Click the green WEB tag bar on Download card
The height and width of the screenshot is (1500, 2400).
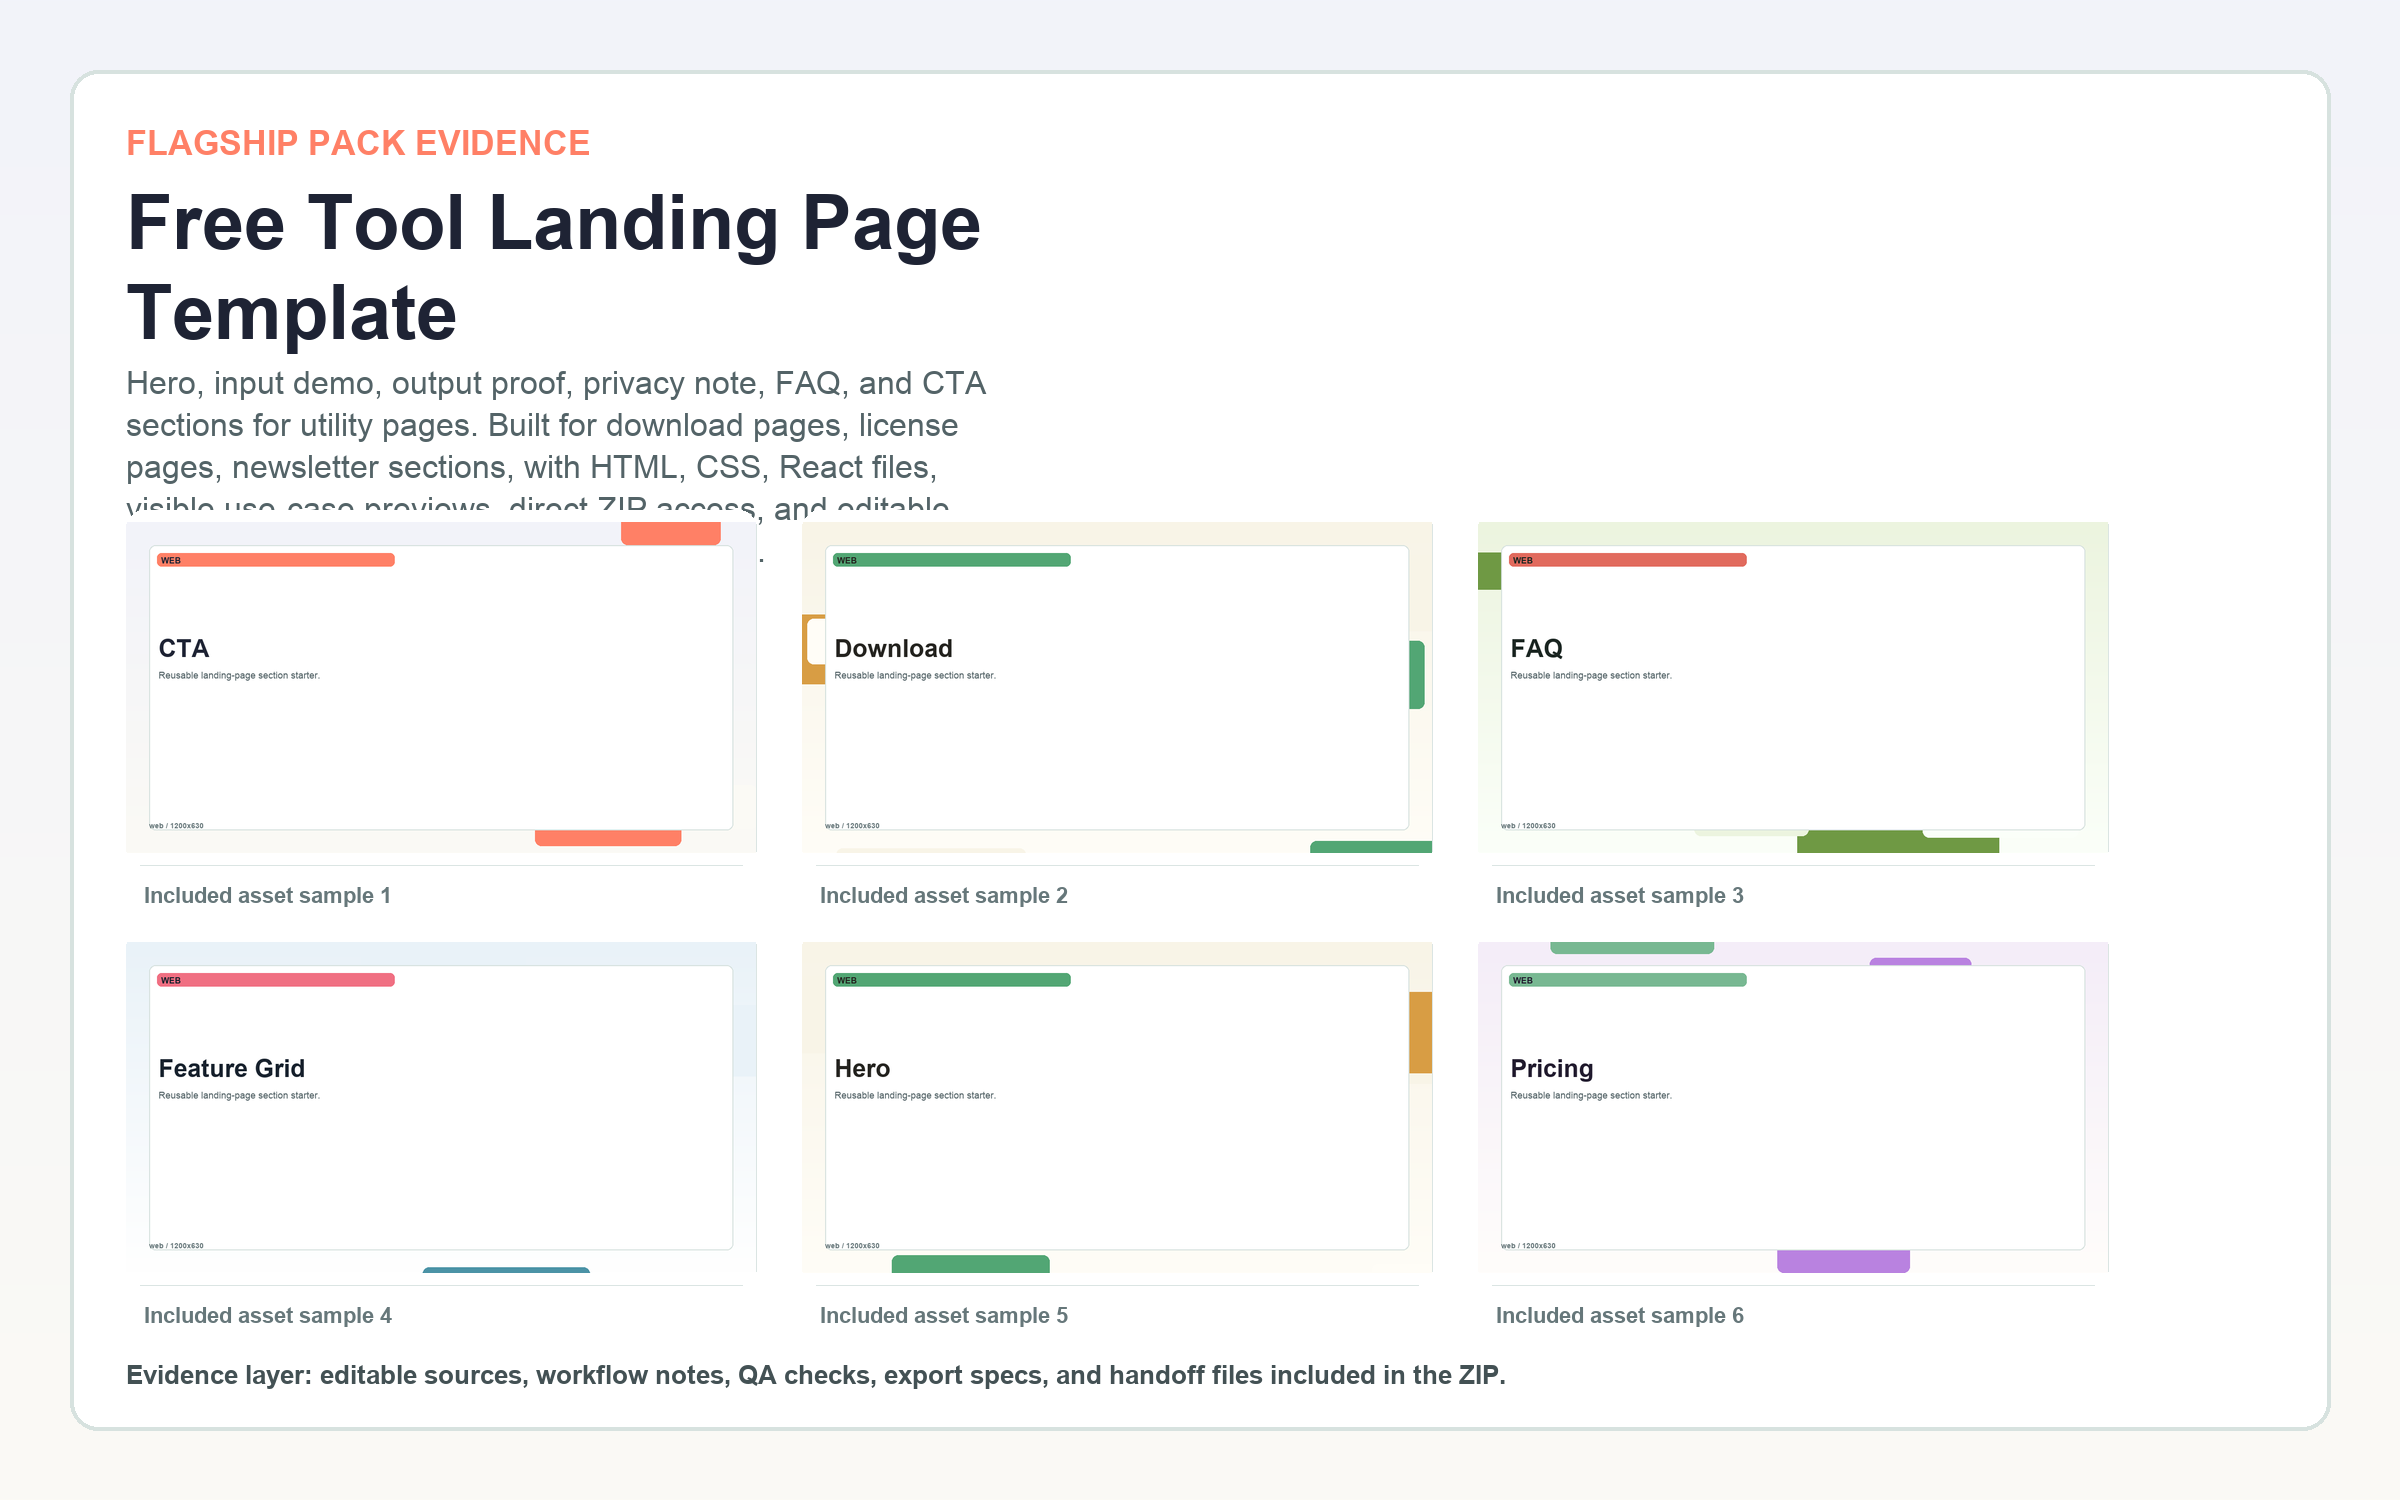pos(952,560)
